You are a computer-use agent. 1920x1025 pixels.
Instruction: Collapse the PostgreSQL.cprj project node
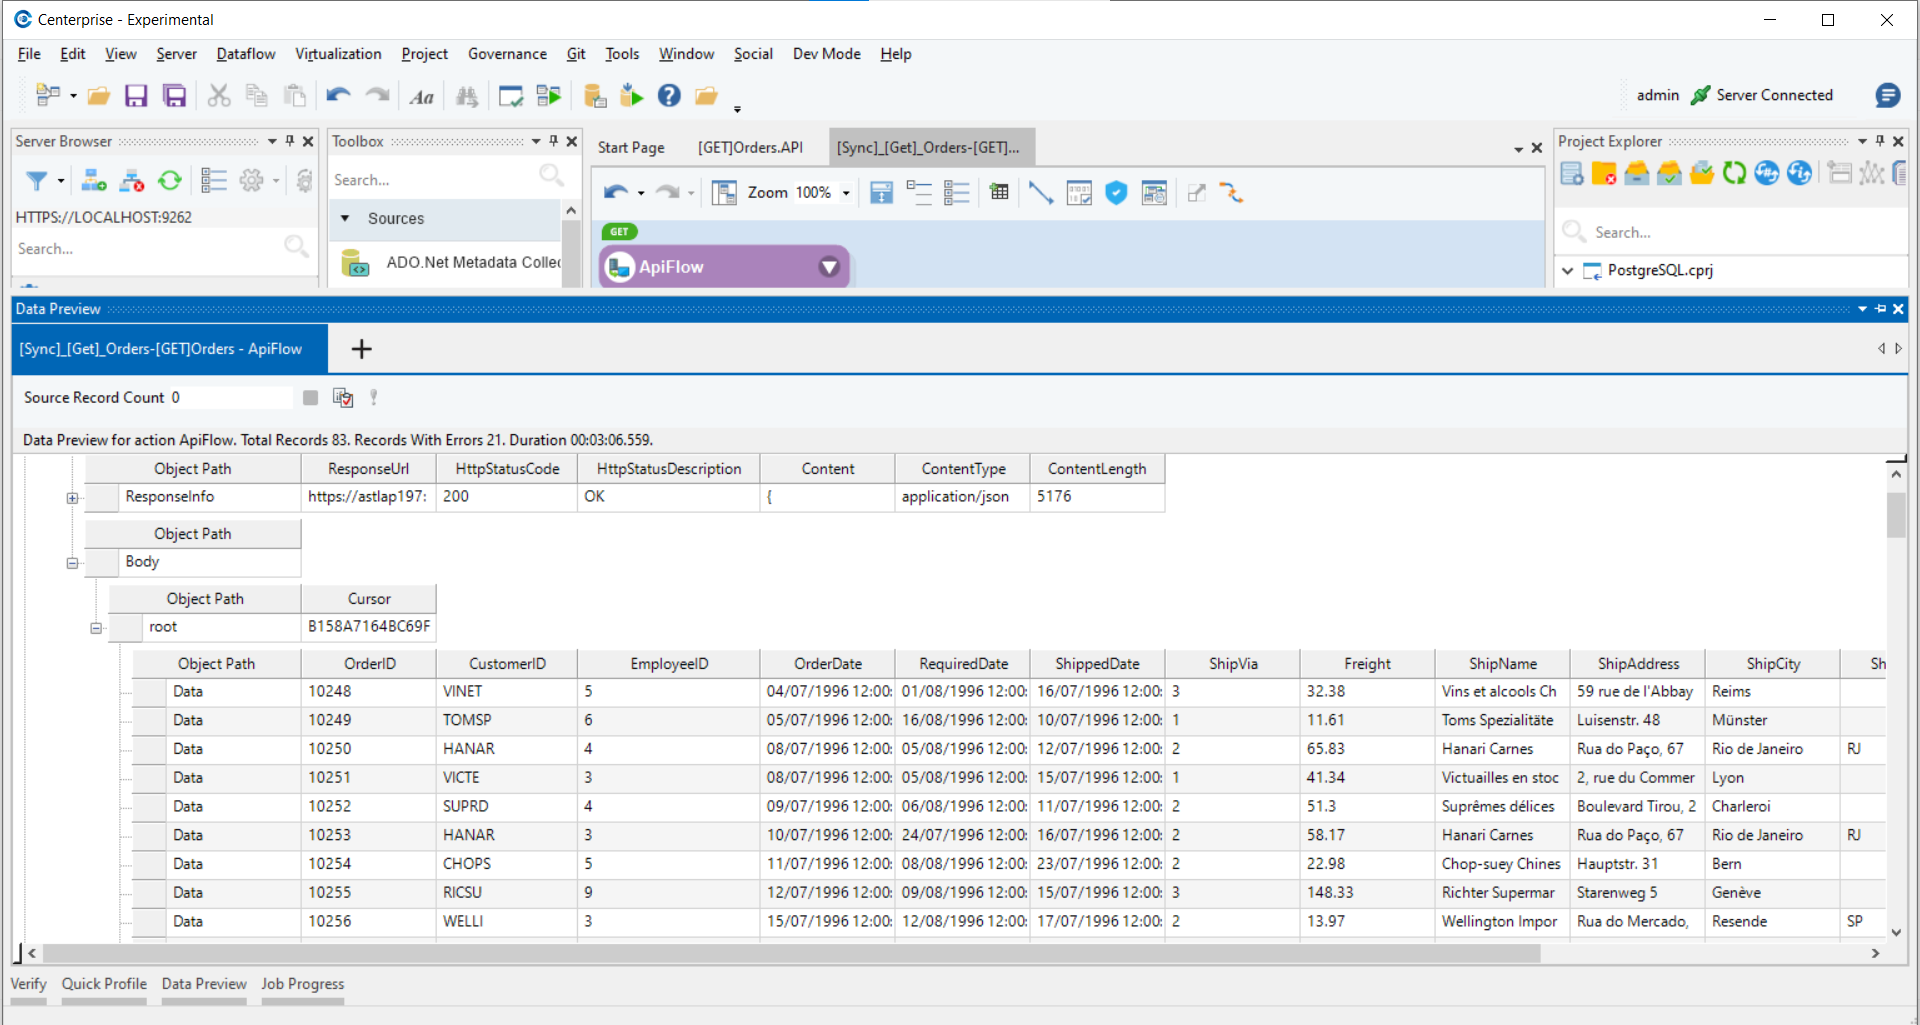coord(1568,271)
